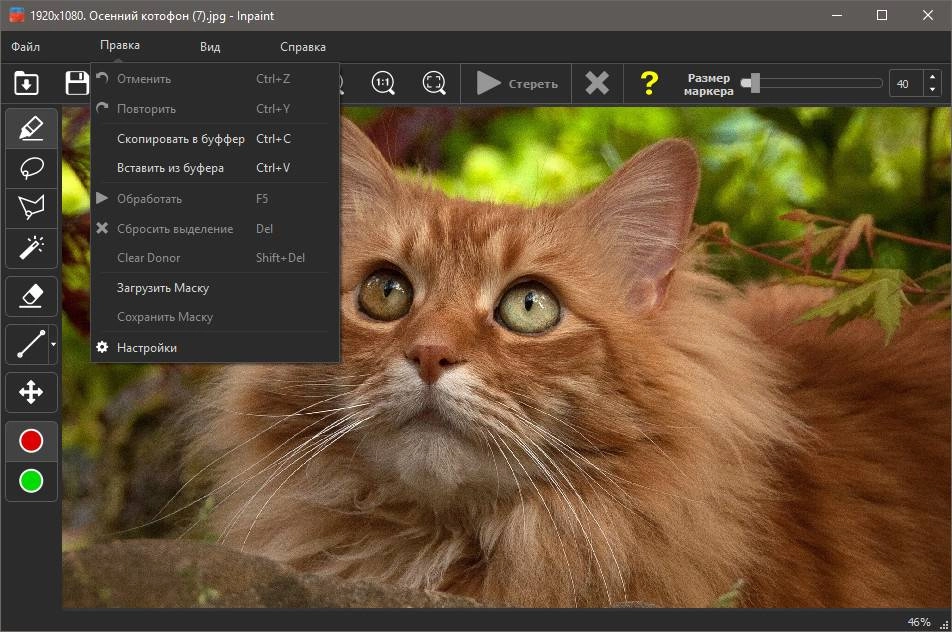952x632 pixels.
Task: Open the Справка menu
Action: [302, 47]
